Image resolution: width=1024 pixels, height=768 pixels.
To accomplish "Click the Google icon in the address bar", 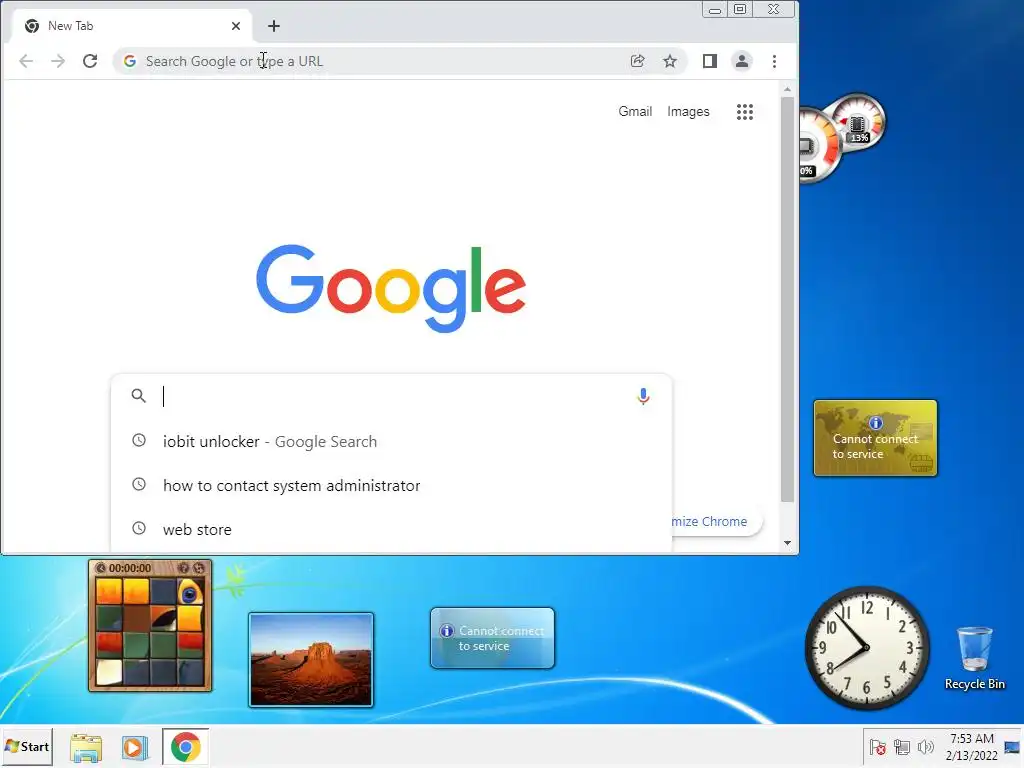I will pyautogui.click(x=130, y=61).
